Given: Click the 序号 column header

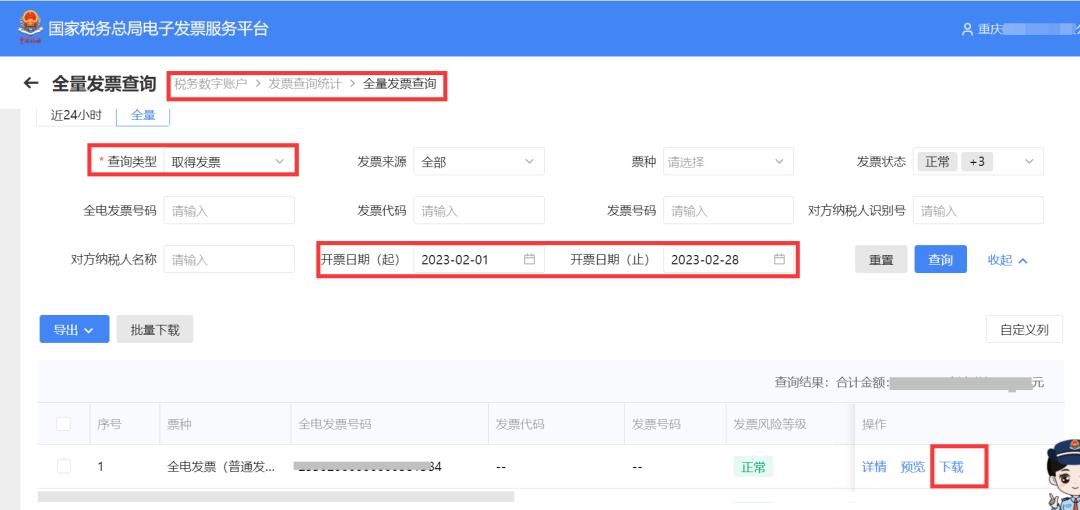Looking at the screenshot, I should tap(110, 424).
